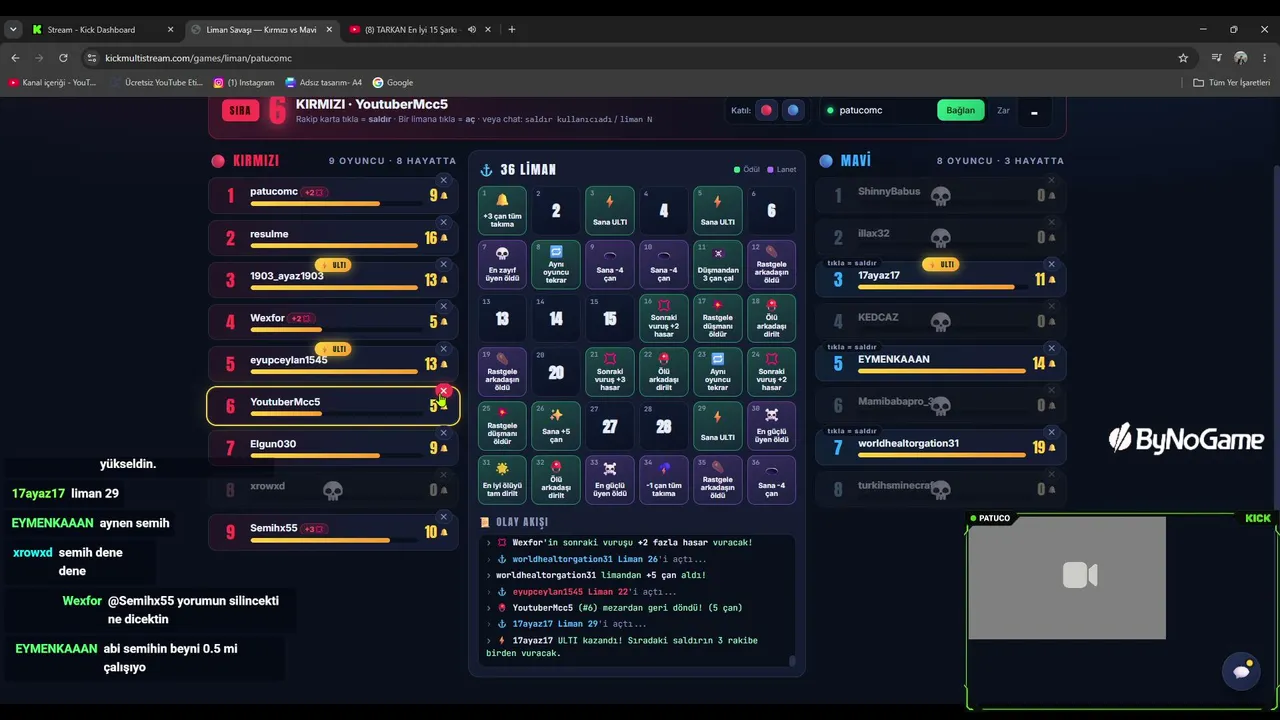Open port 26 sparkle 'Sana +5 can'
Image resolution: width=1280 pixels, height=720 pixels.
point(556,426)
